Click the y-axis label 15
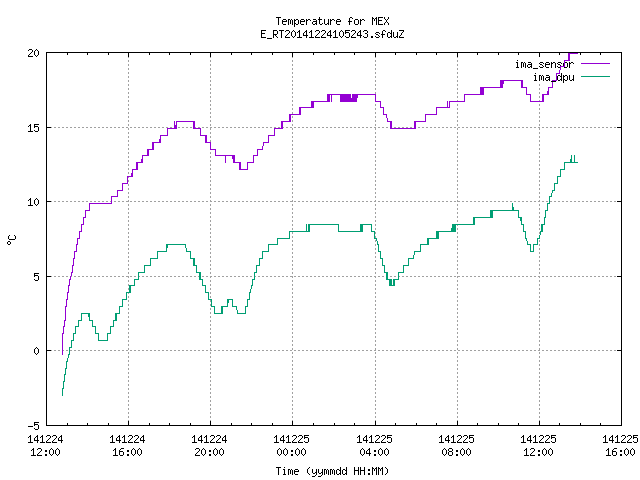The width and height of the screenshot is (640, 480). (x=33, y=128)
